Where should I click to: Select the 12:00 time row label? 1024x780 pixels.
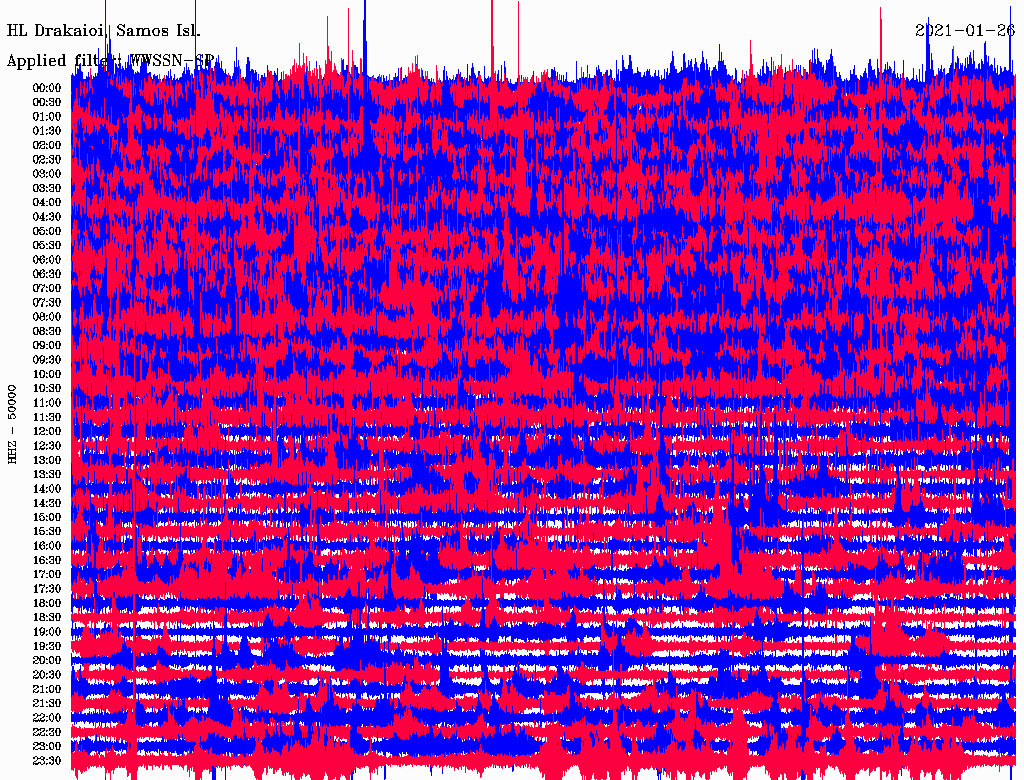[x=47, y=431]
